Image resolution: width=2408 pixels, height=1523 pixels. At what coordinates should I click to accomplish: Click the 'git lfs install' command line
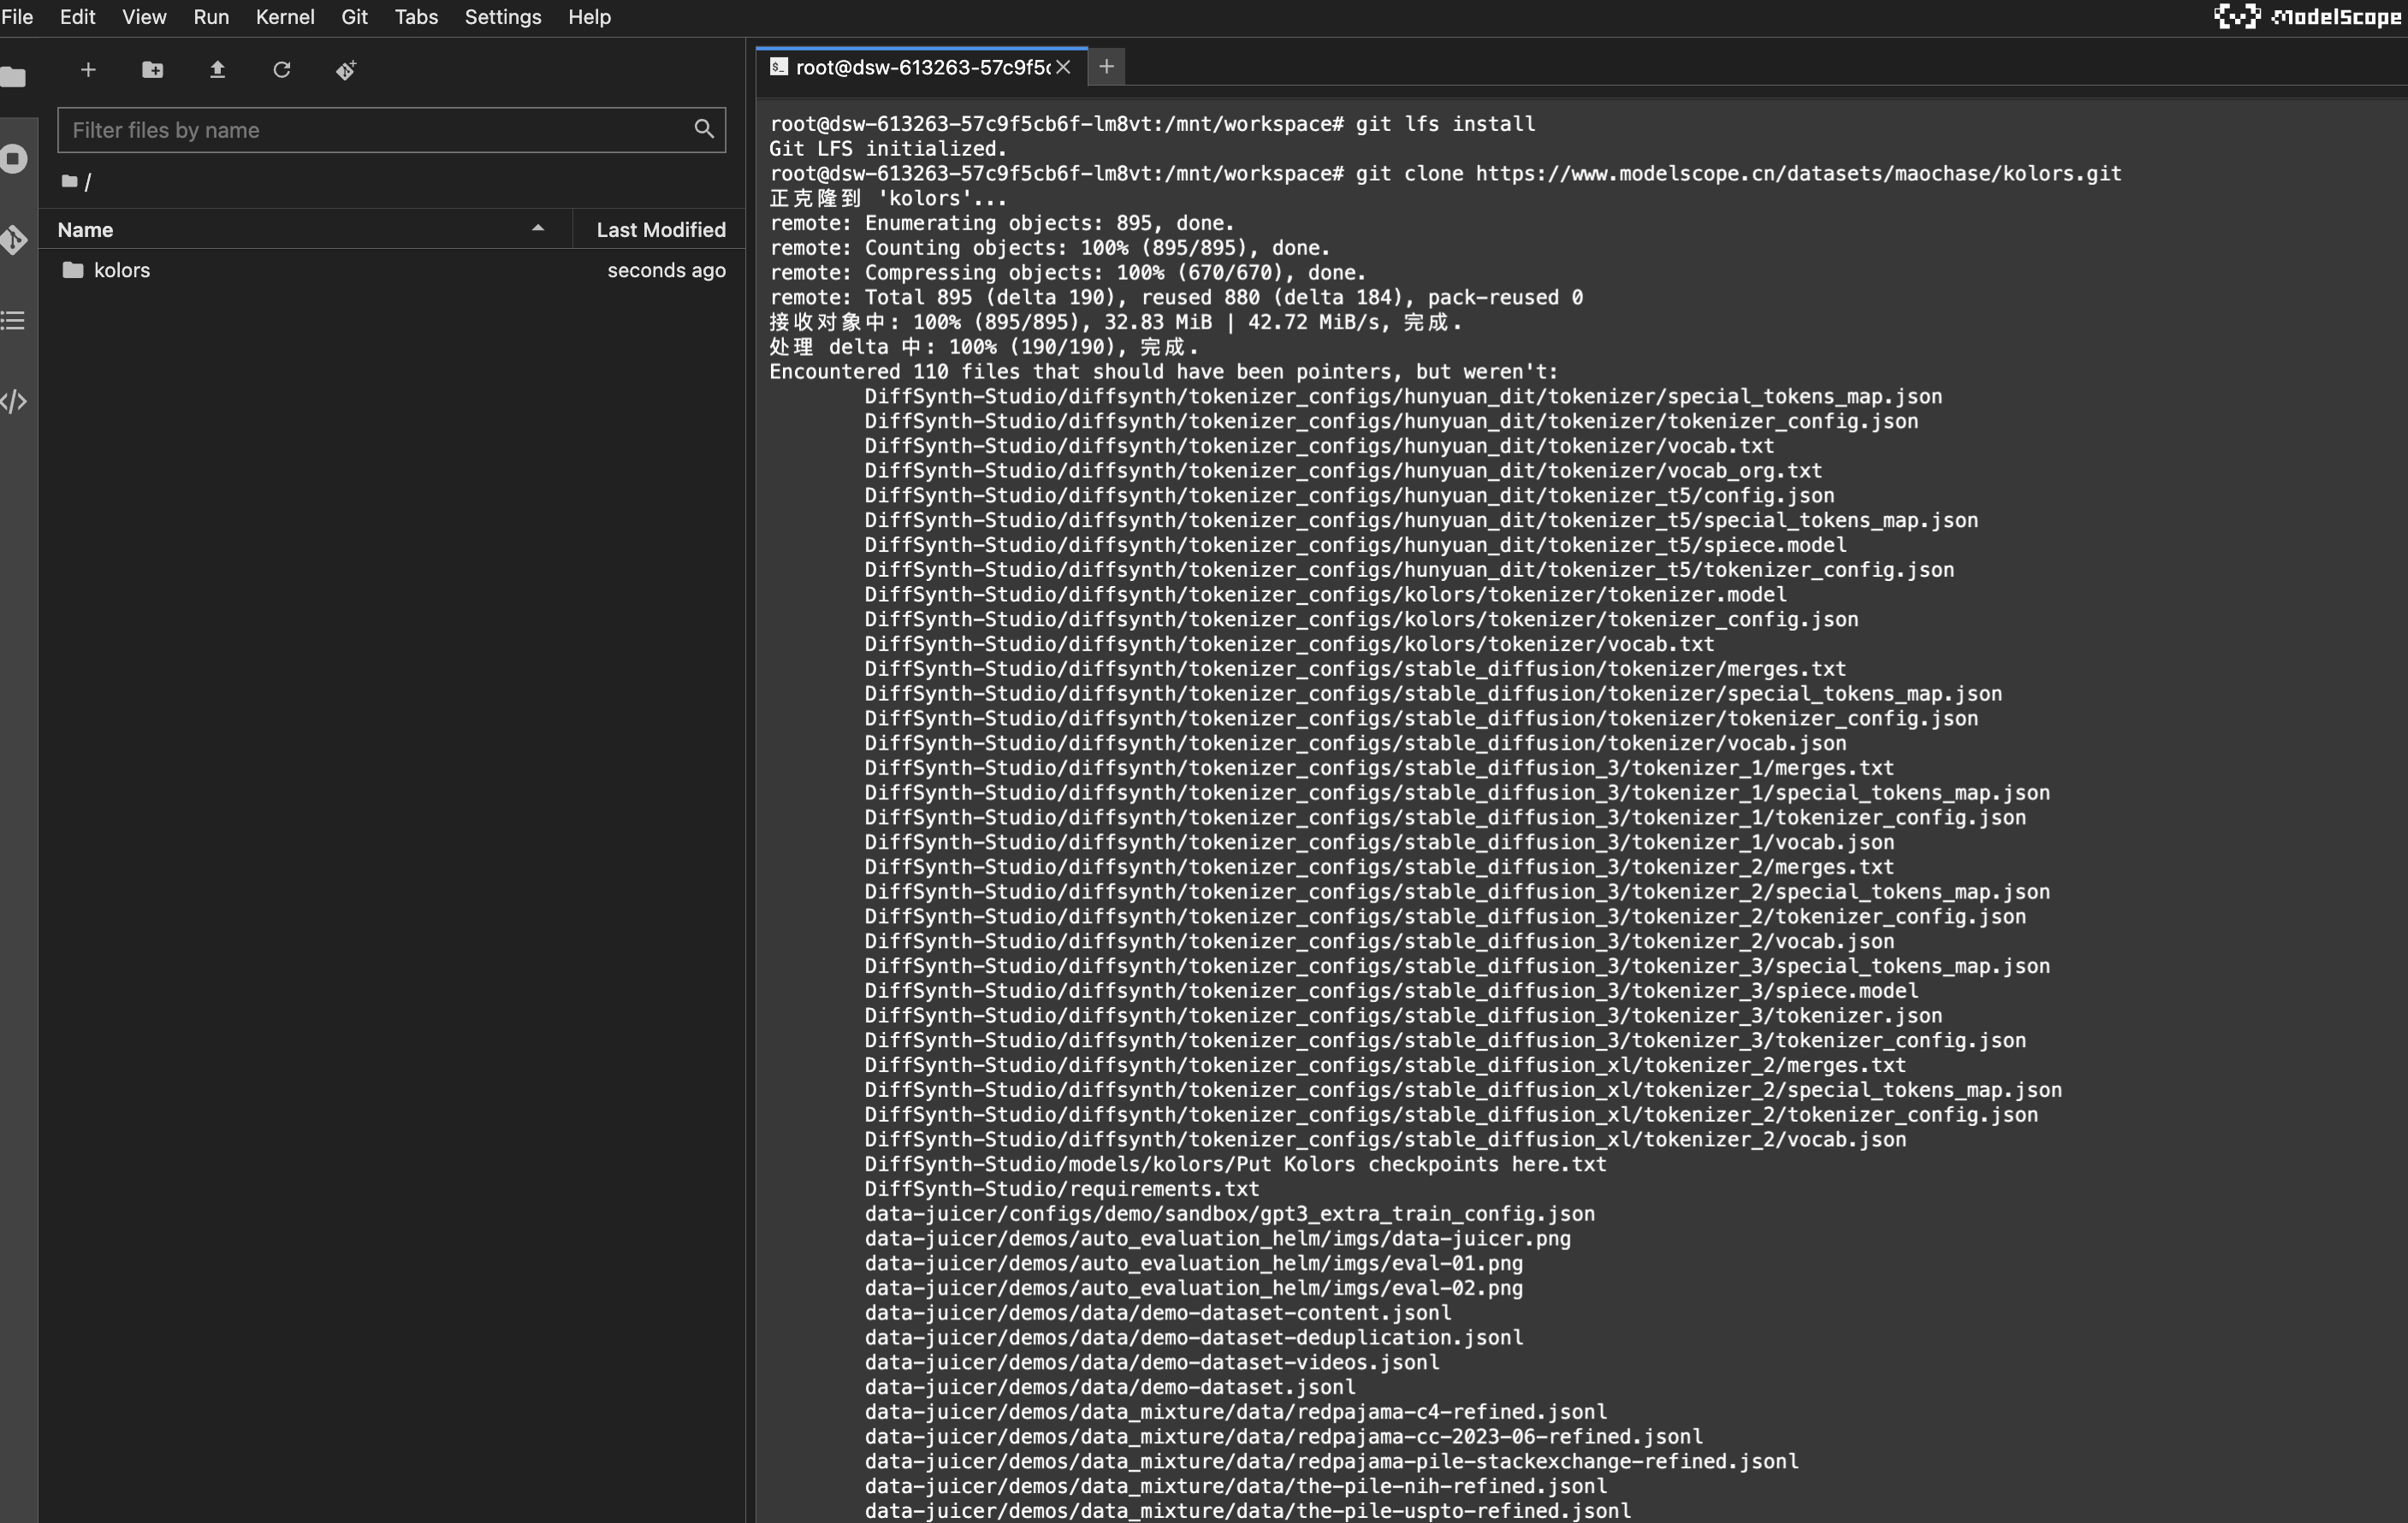(1152, 124)
